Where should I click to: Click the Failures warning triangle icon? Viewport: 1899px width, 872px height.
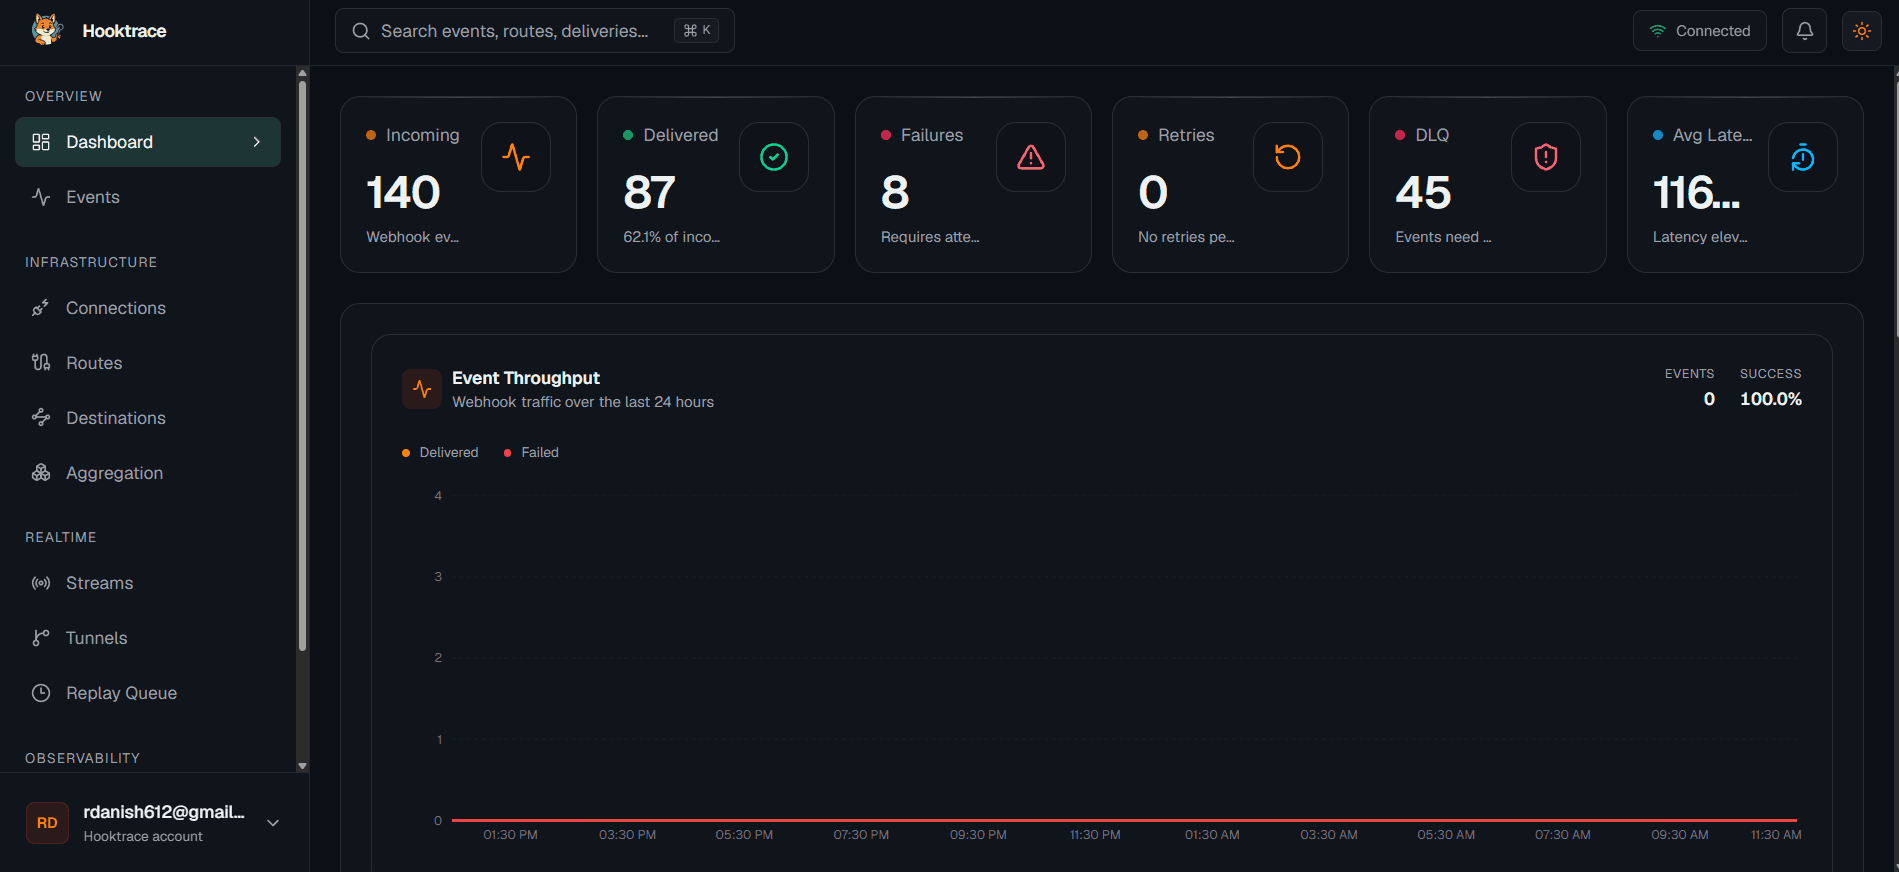click(1031, 157)
